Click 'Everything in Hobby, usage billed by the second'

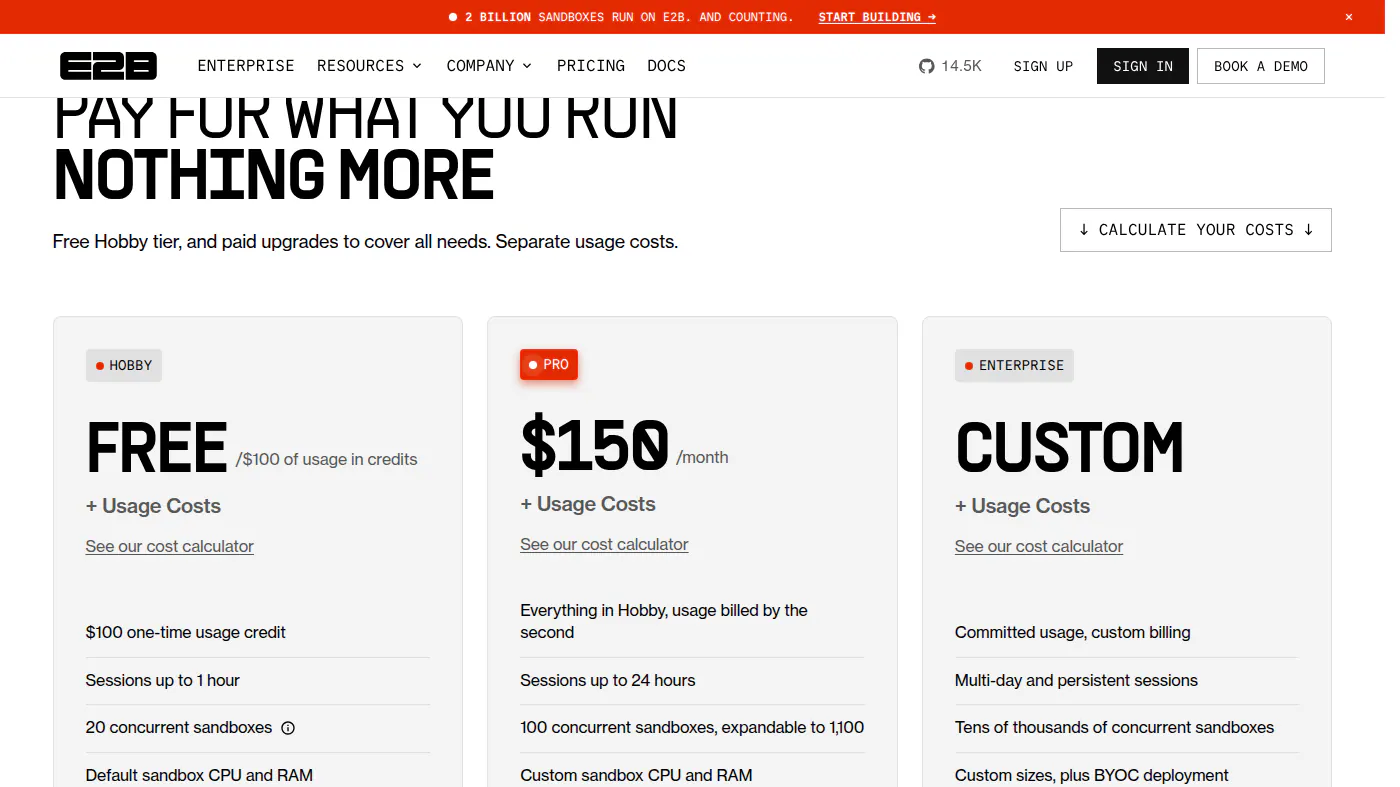[664, 622]
